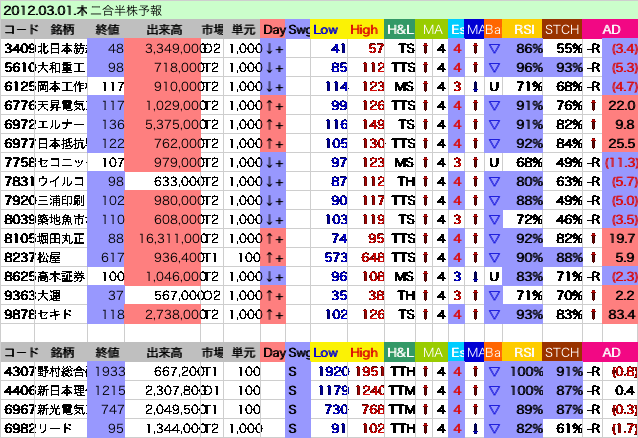638x438 pixels.
Task: Click the down-arrow plus Day mark in 8039 row
Action: (x=274, y=220)
